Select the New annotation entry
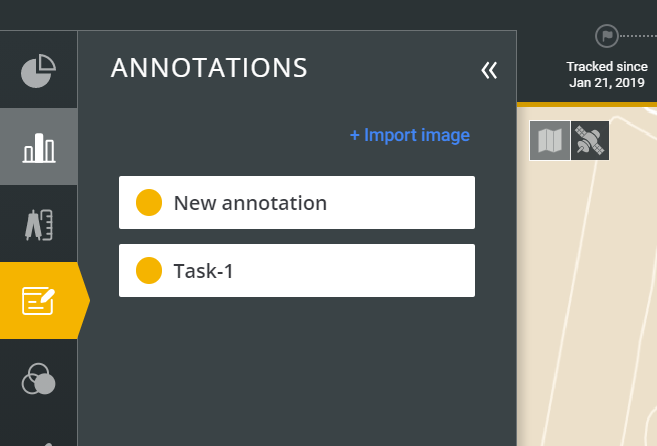The image size is (657, 446). 297,202
